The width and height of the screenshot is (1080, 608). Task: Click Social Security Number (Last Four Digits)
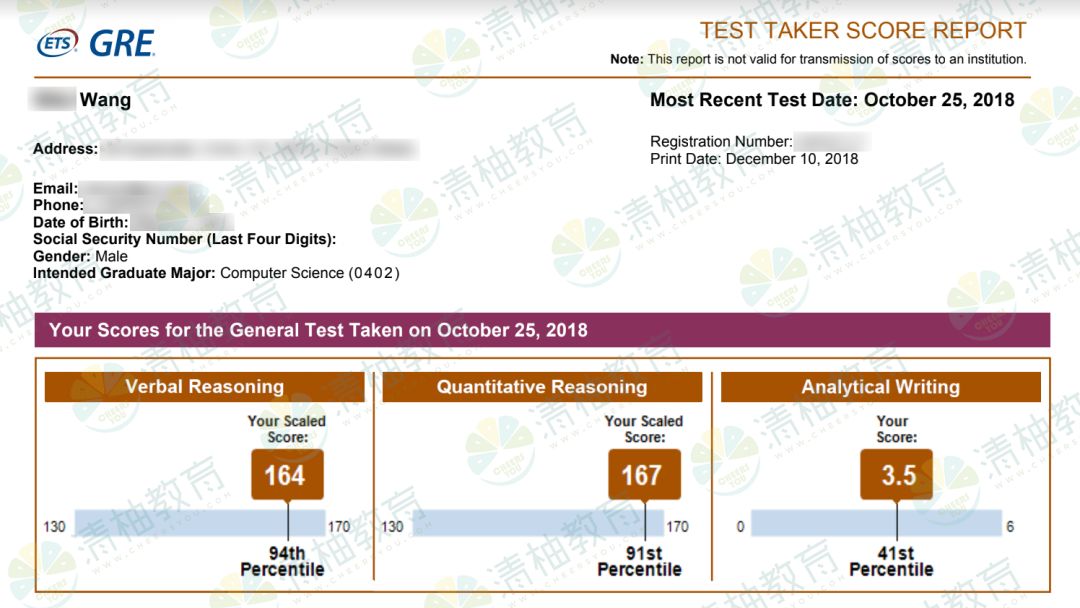point(185,239)
